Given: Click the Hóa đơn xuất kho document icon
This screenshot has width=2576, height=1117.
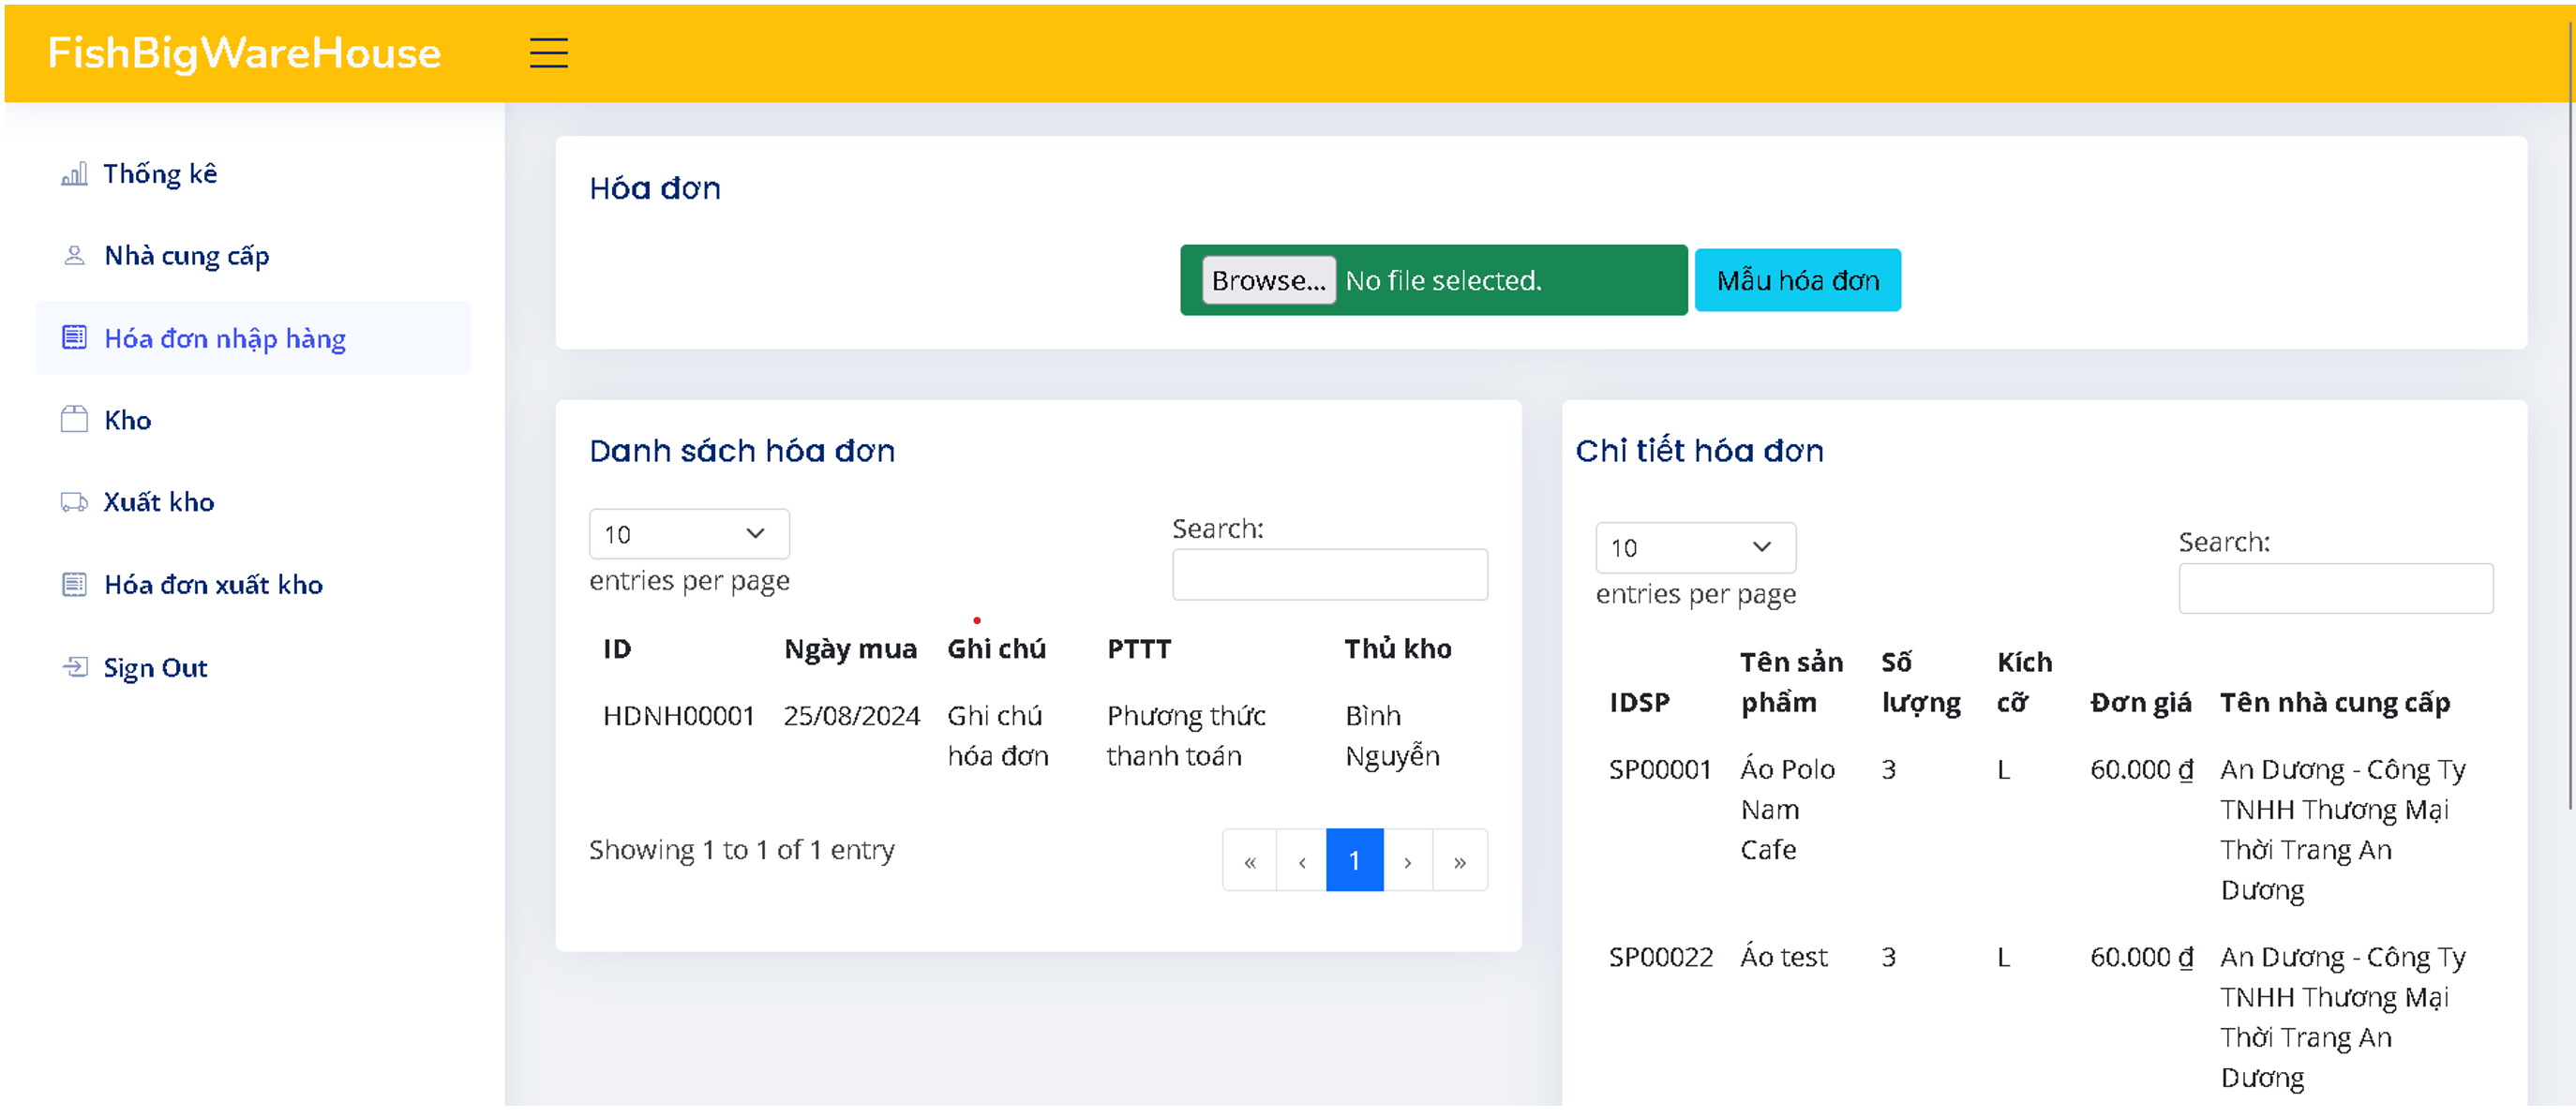Looking at the screenshot, I should click(74, 585).
